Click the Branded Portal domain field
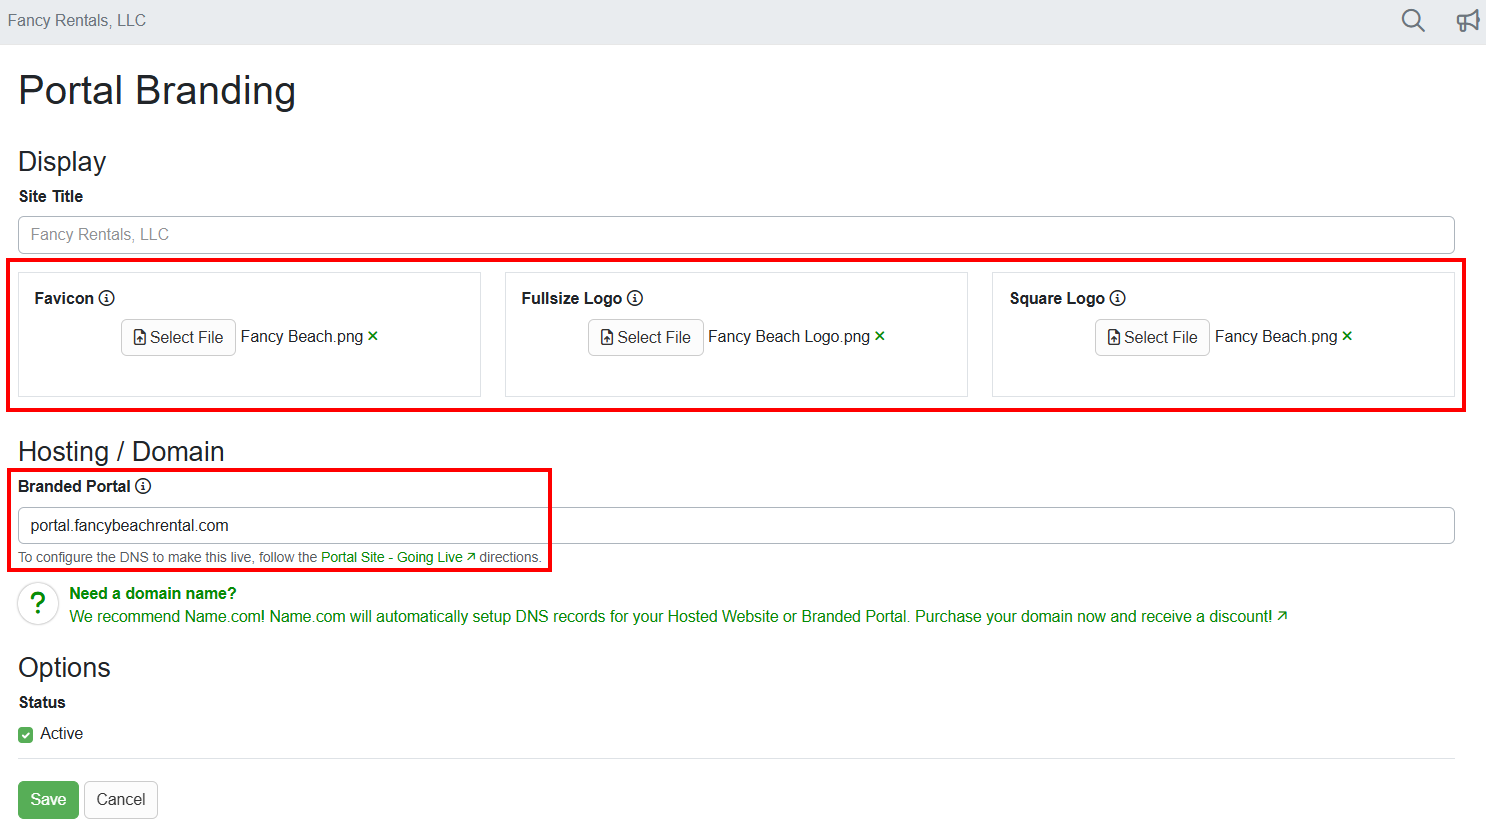Screen dimensions: 1486x835 [736, 526]
